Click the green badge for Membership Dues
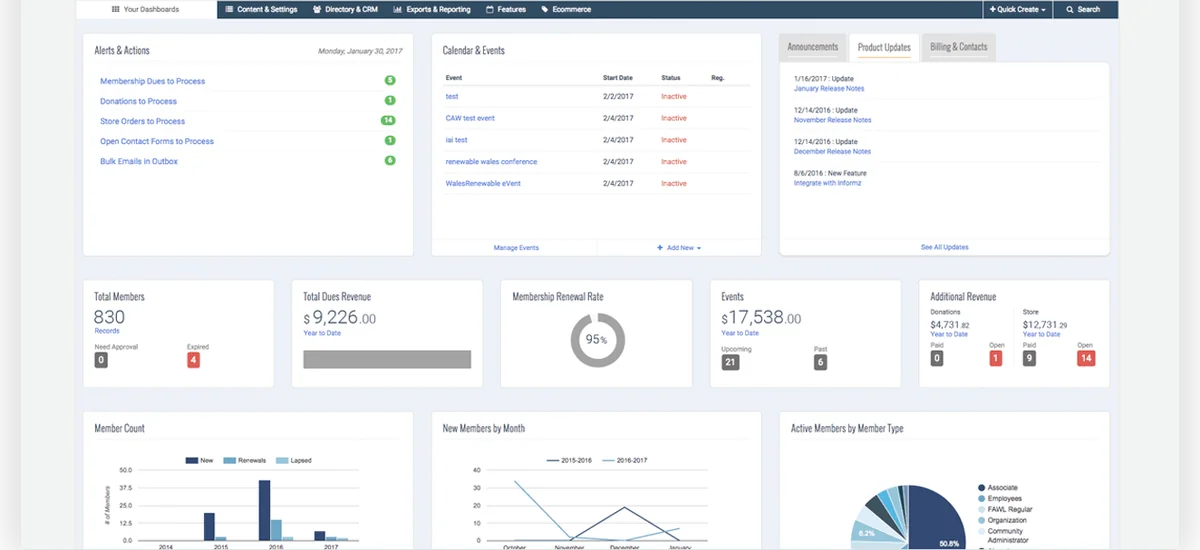This screenshot has width=1200, height=550. click(390, 80)
